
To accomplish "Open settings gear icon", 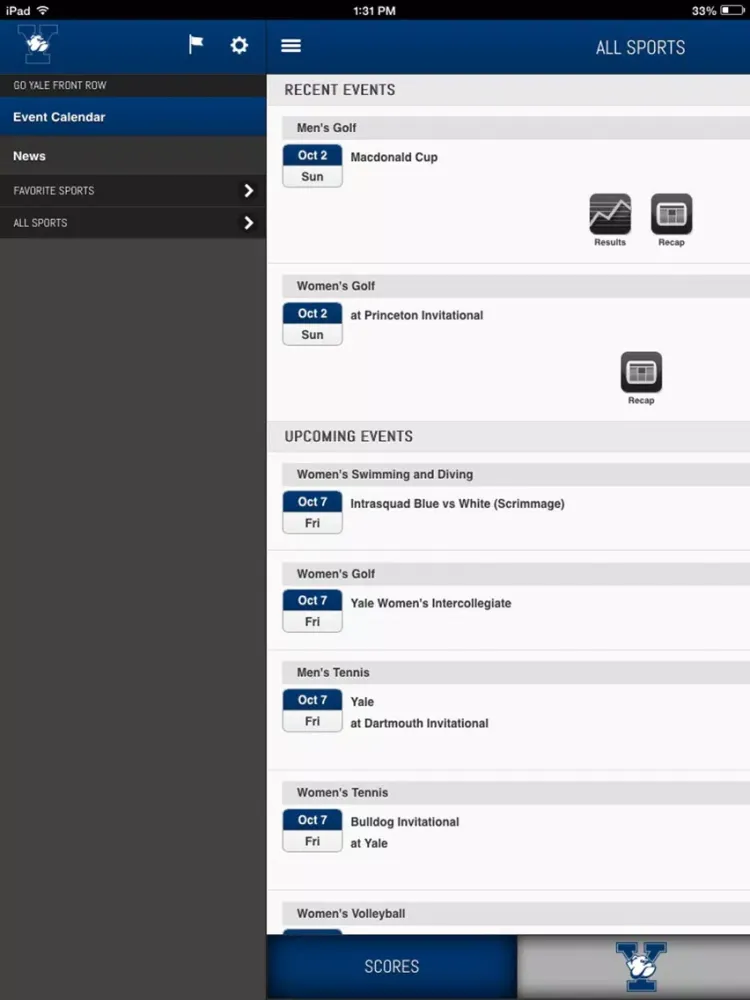I will [239, 45].
